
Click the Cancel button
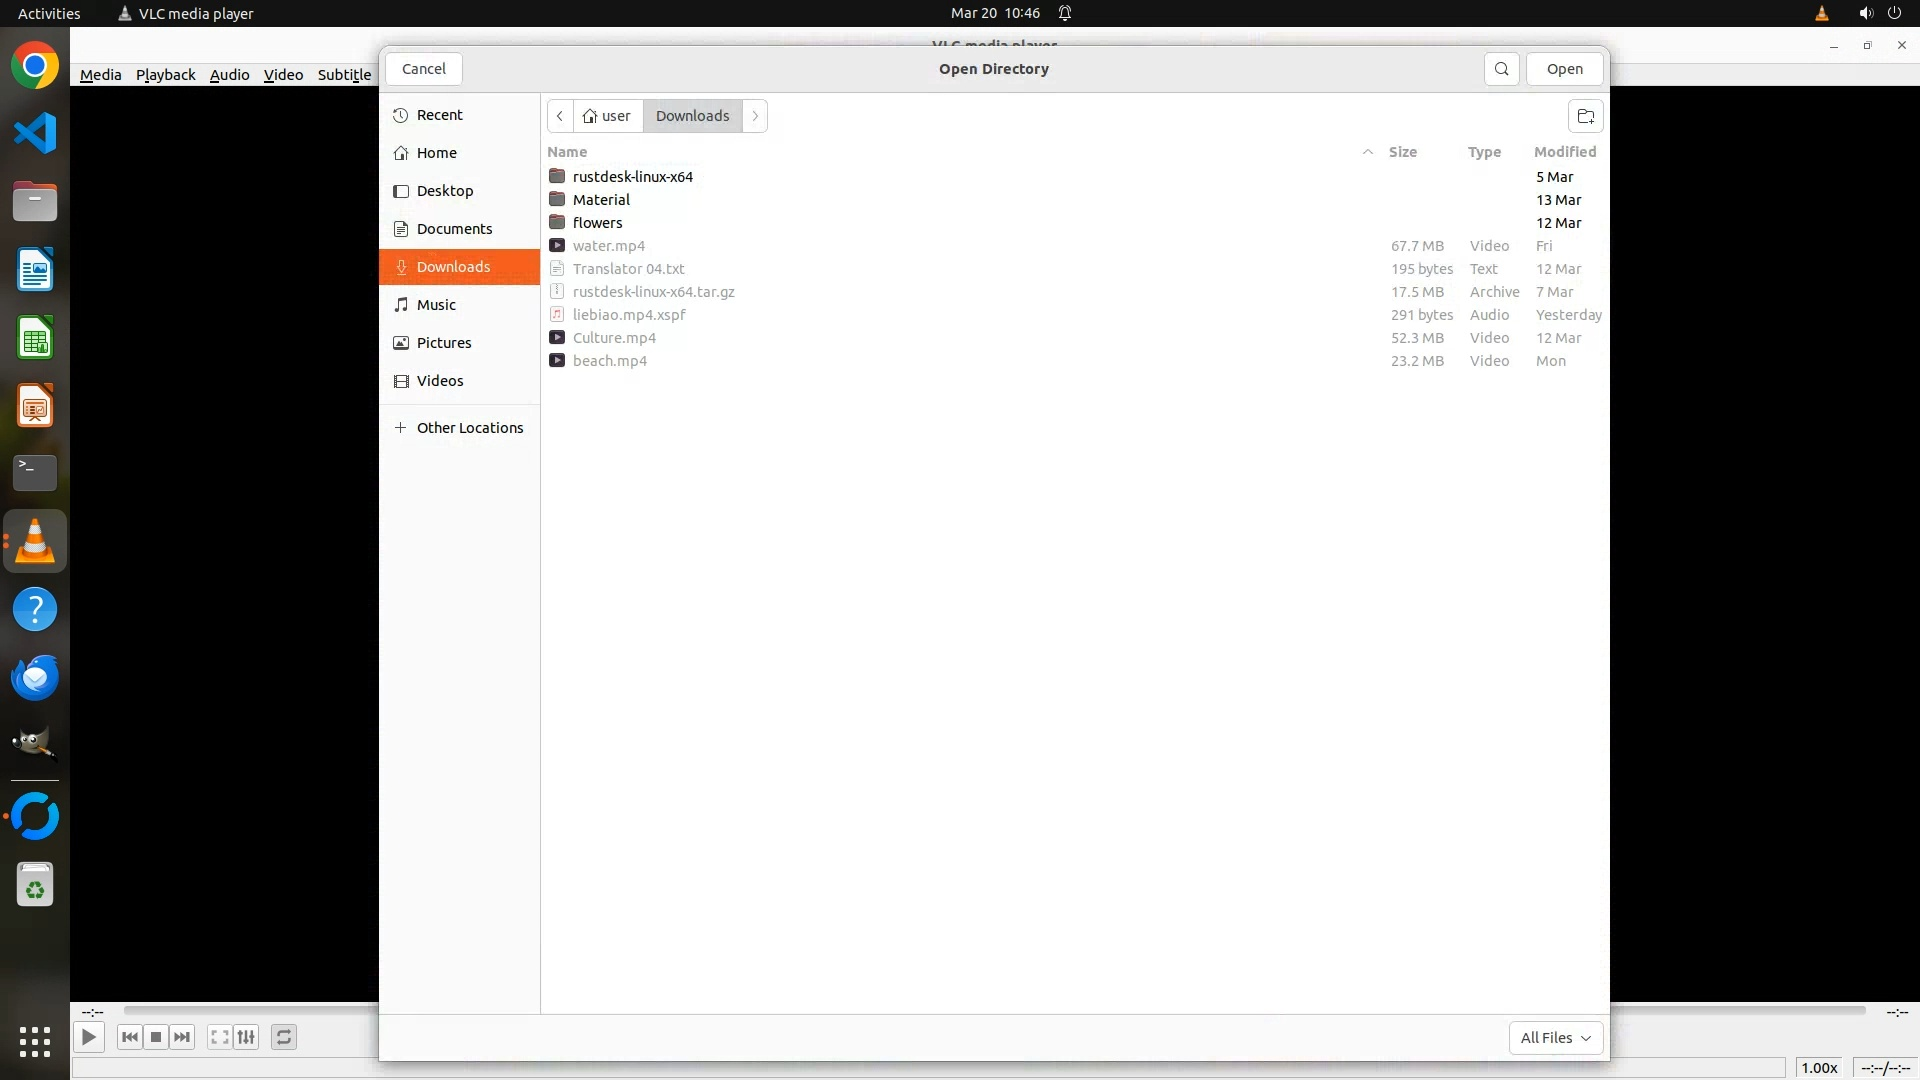point(423,69)
